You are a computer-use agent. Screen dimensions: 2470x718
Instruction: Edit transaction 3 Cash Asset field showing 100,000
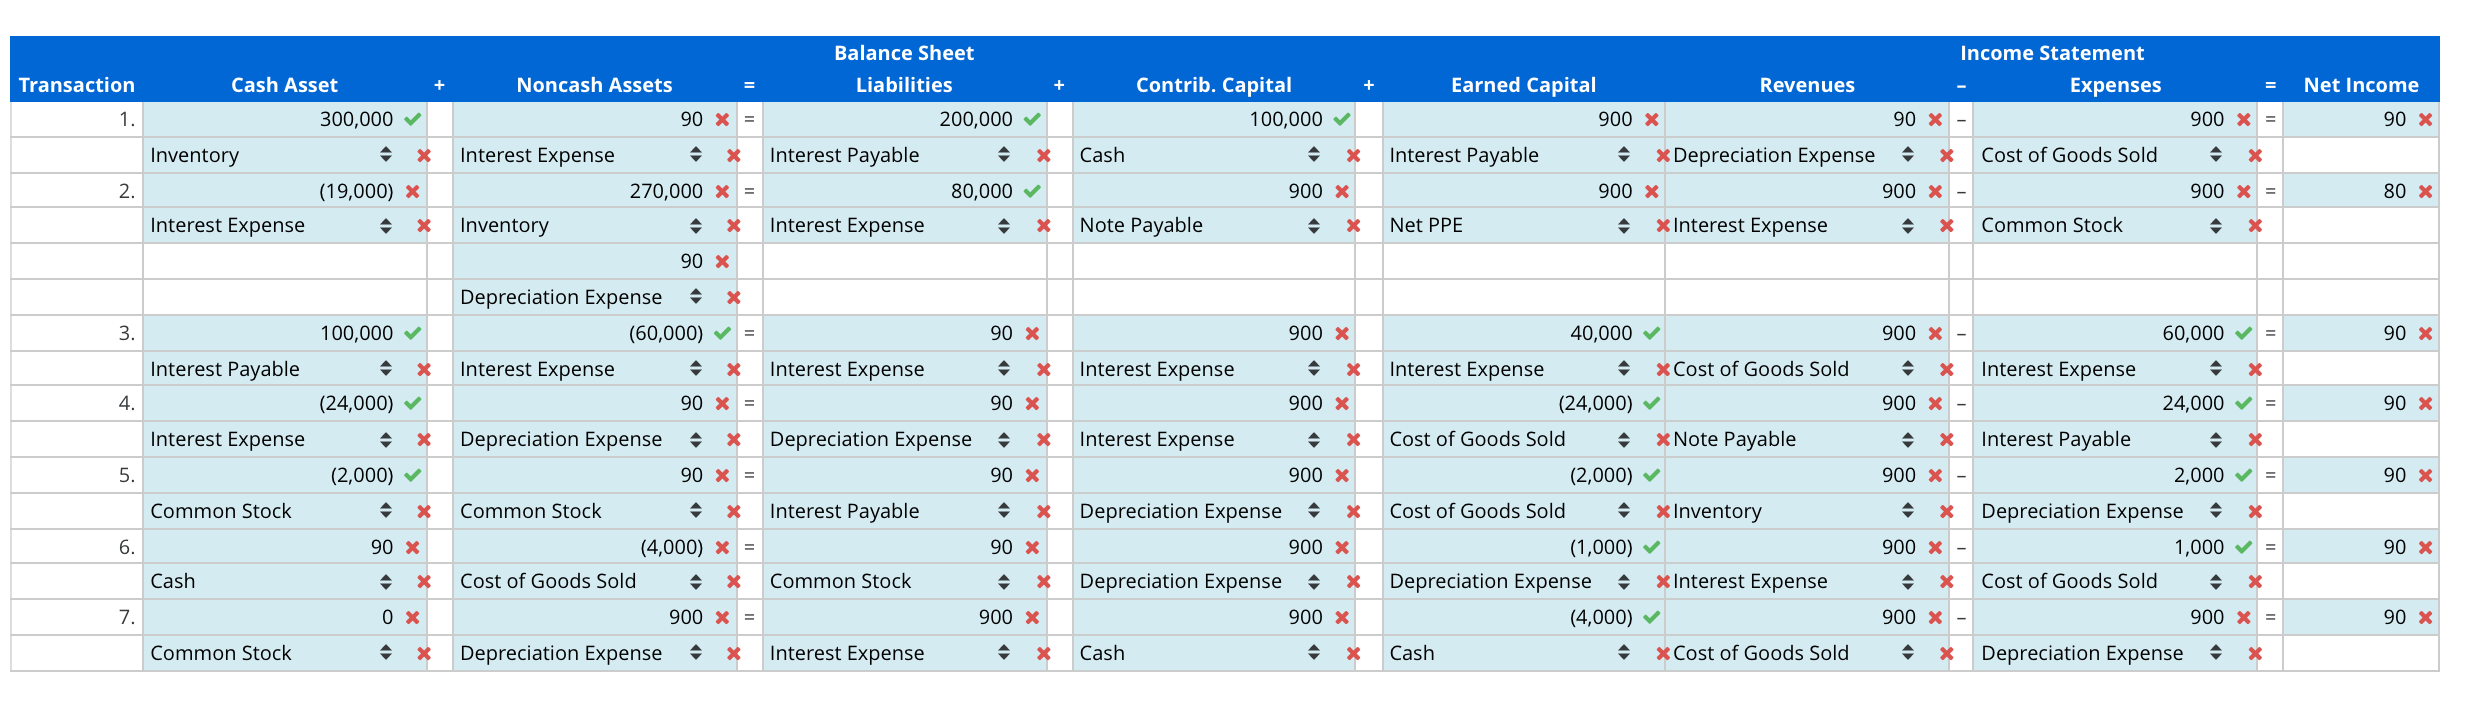[x=271, y=333]
